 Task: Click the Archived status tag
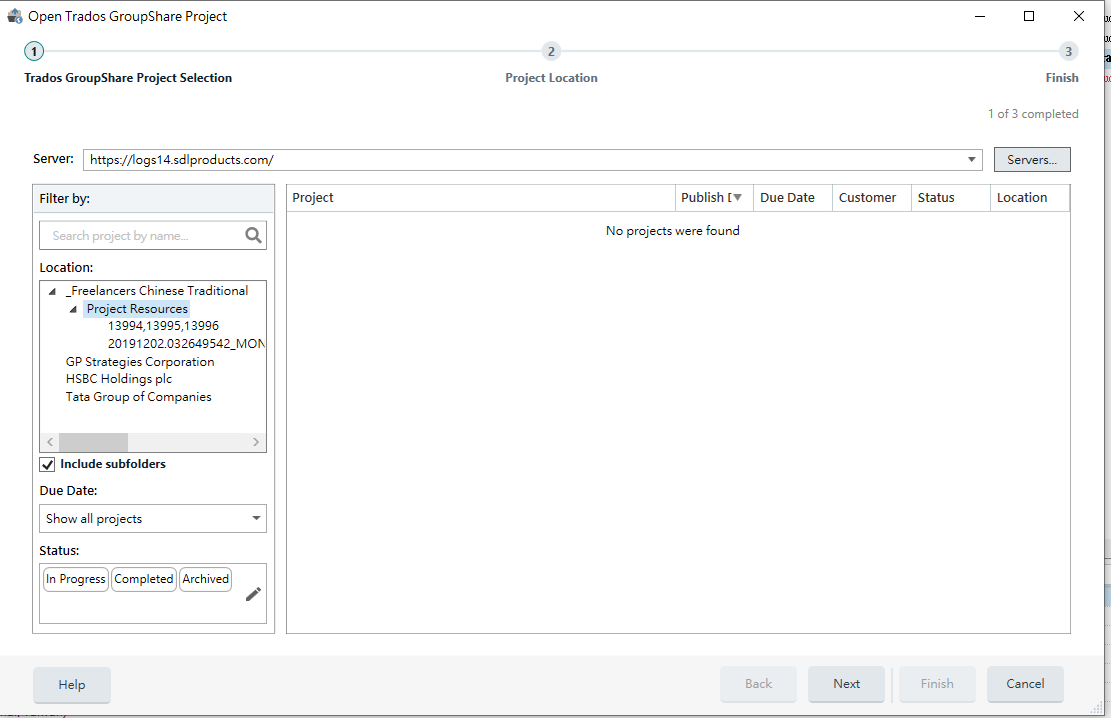click(205, 579)
